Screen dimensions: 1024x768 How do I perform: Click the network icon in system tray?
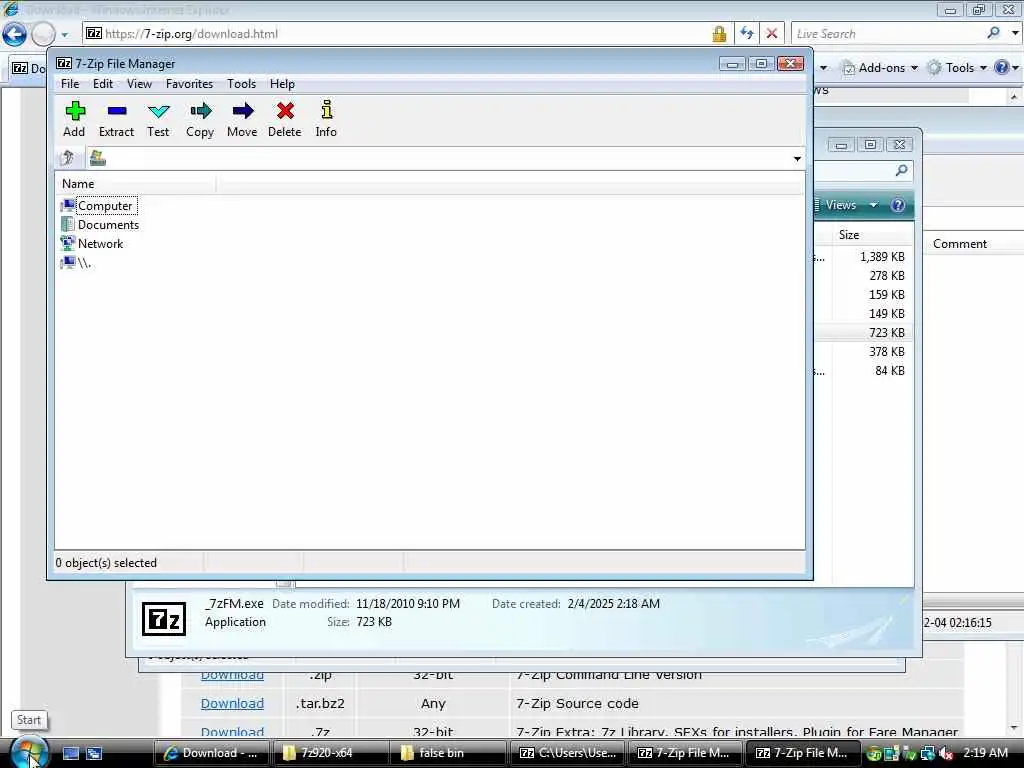927,754
